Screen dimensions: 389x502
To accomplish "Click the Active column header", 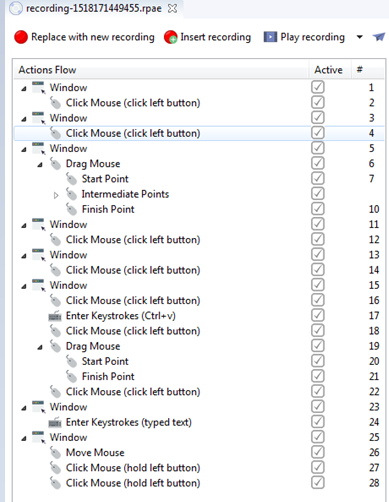I will click(x=329, y=70).
